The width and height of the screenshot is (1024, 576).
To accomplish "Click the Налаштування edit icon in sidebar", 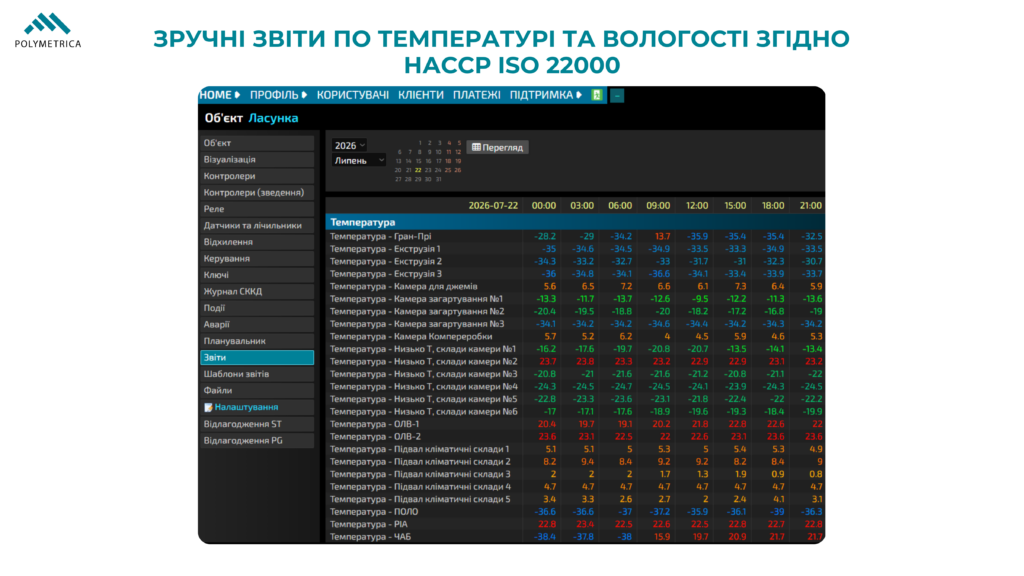I will click(208, 408).
